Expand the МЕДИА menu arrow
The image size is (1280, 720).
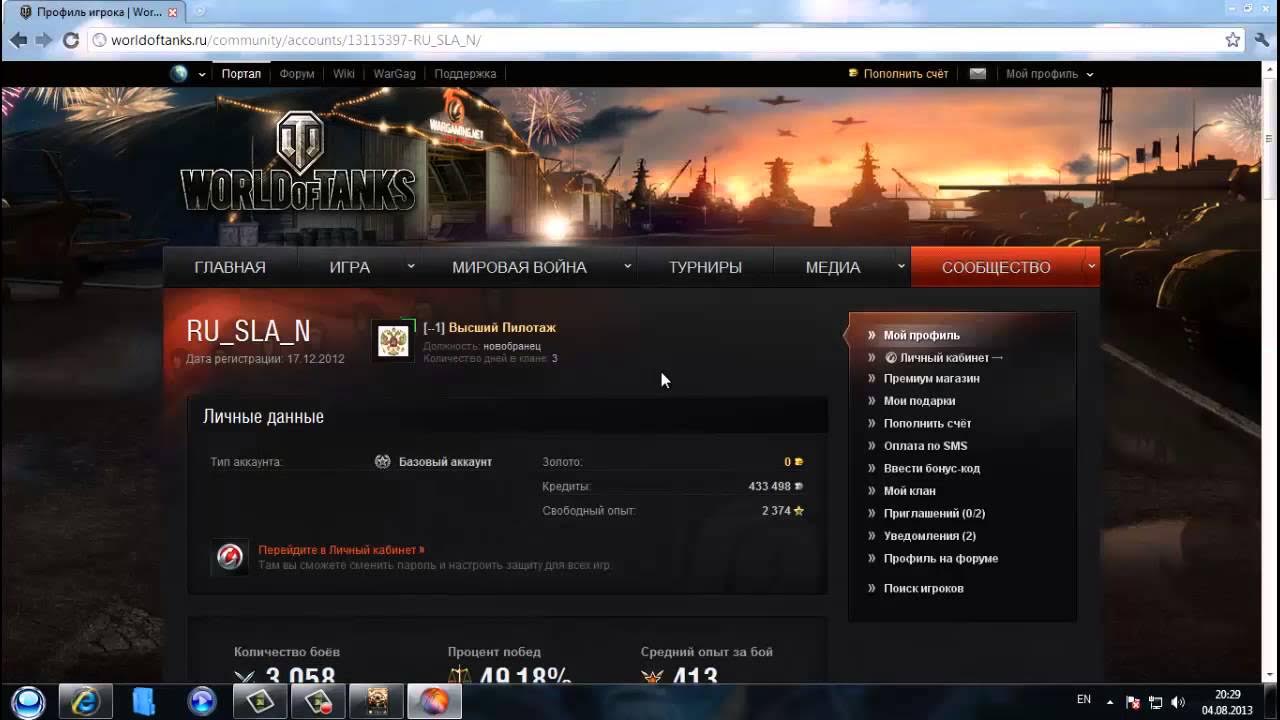click(x=901, y=267)
